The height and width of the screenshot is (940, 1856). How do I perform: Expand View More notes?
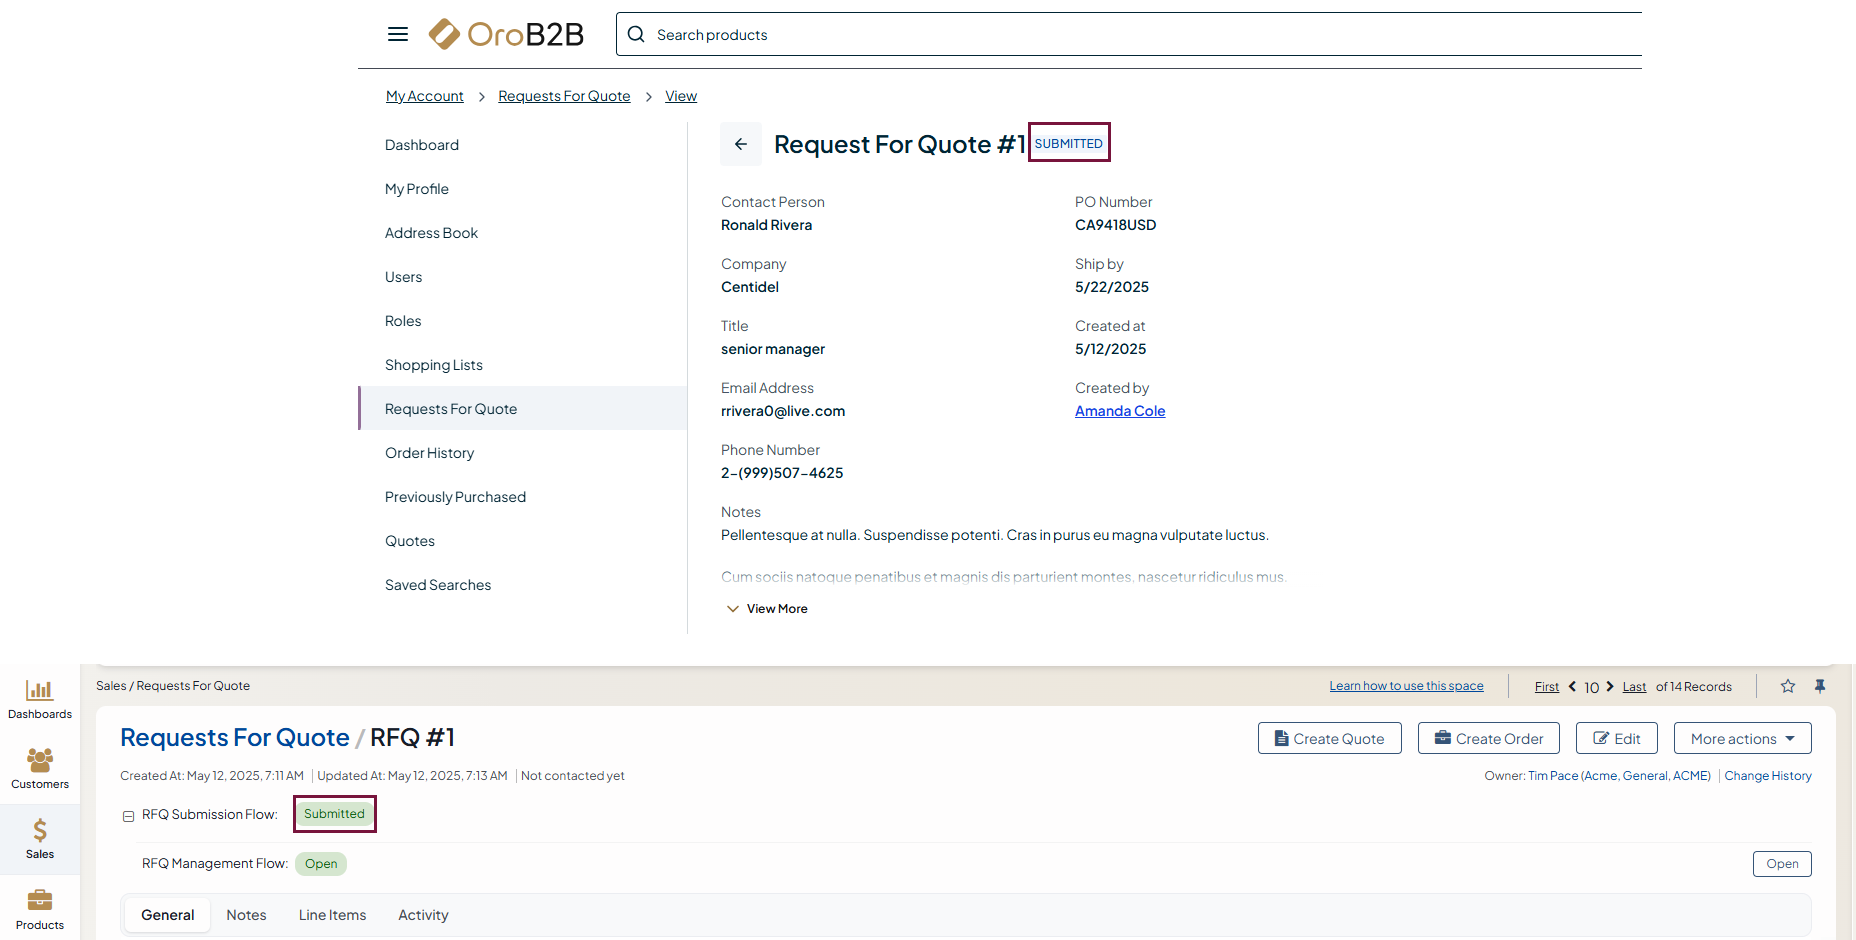767,609
